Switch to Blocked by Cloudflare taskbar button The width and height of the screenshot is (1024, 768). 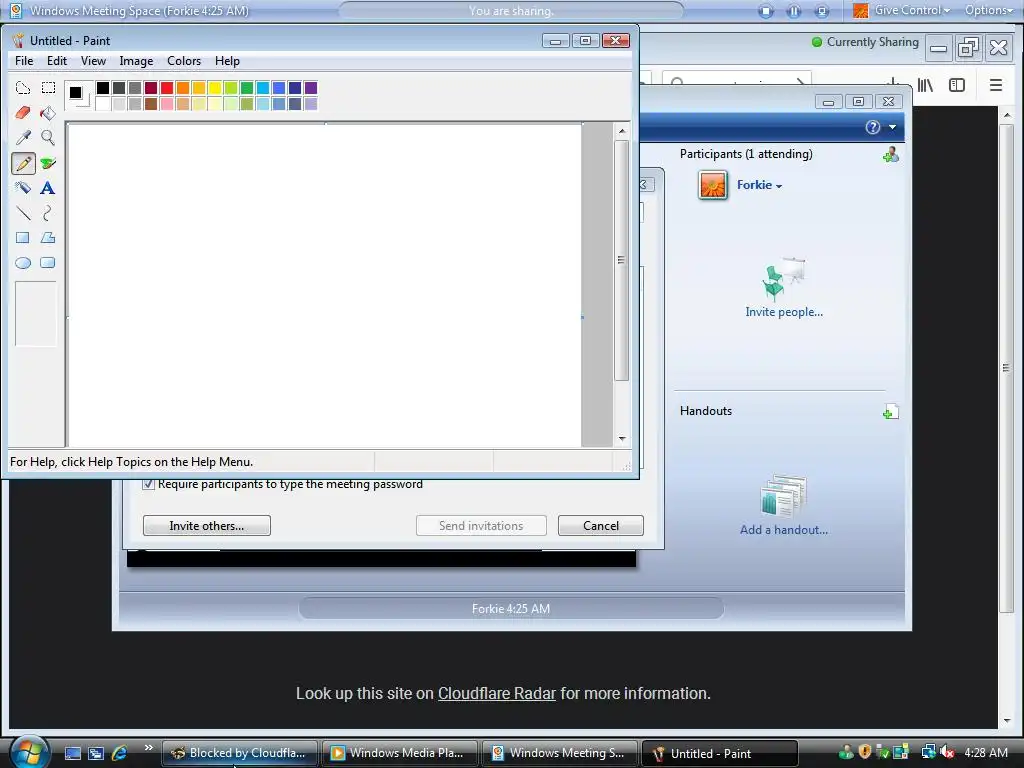coord(240,753)
